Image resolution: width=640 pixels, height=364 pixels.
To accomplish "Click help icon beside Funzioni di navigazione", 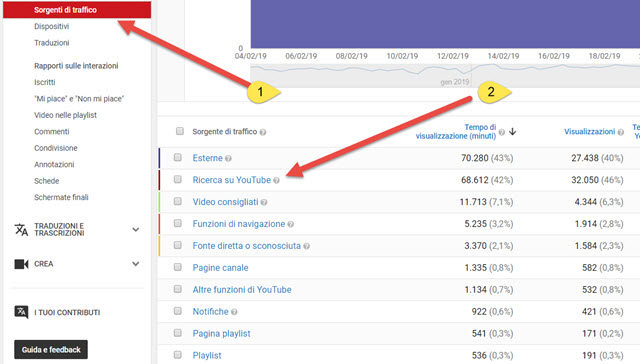I will [291, 224].
